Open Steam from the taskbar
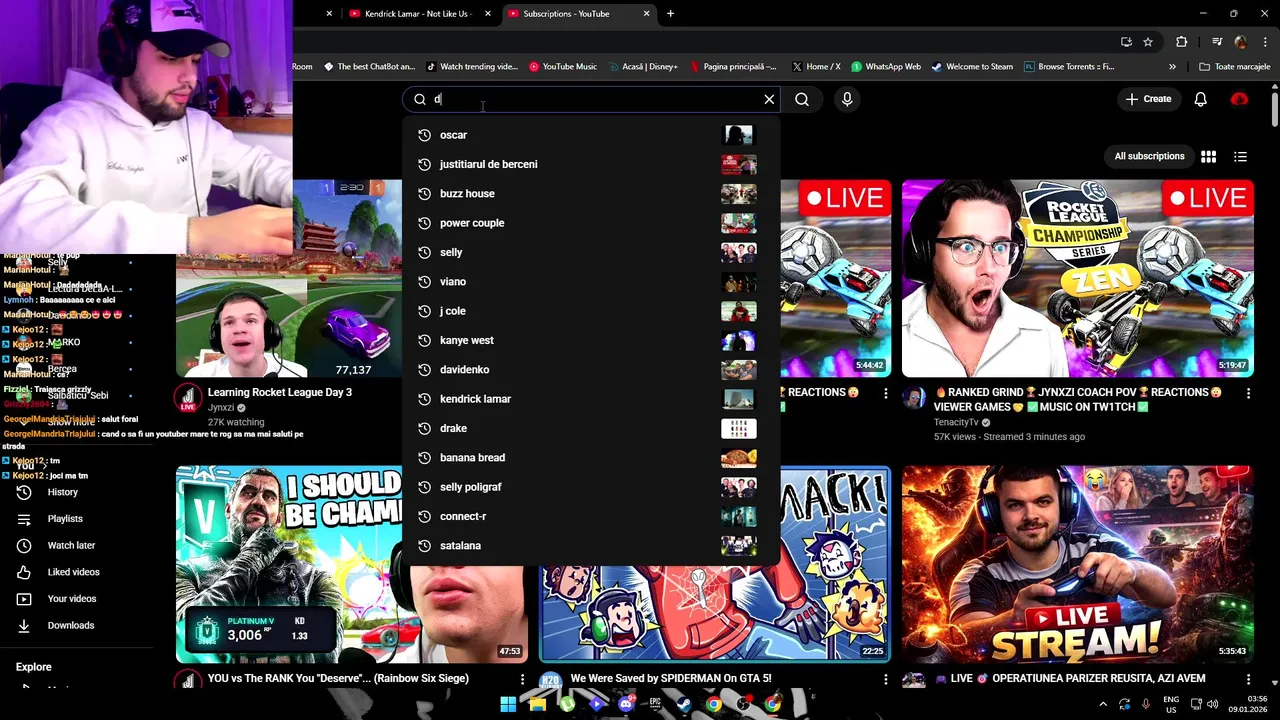Image resolution: width=1280 pixels, height=720 pixels. click(x=685, y=704)
